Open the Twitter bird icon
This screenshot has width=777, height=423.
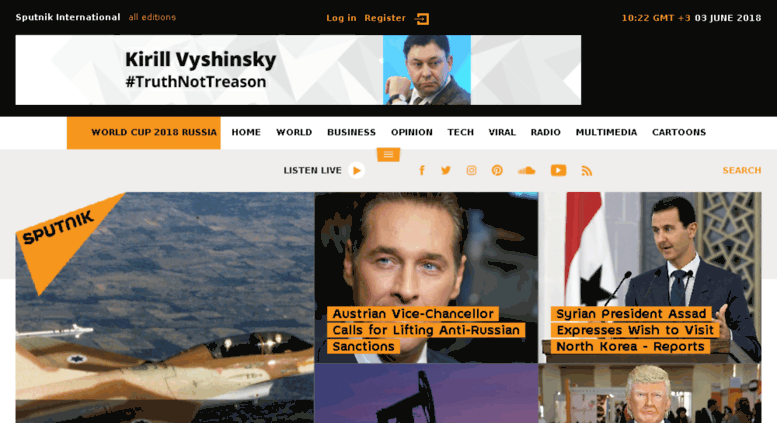[446, 170]
